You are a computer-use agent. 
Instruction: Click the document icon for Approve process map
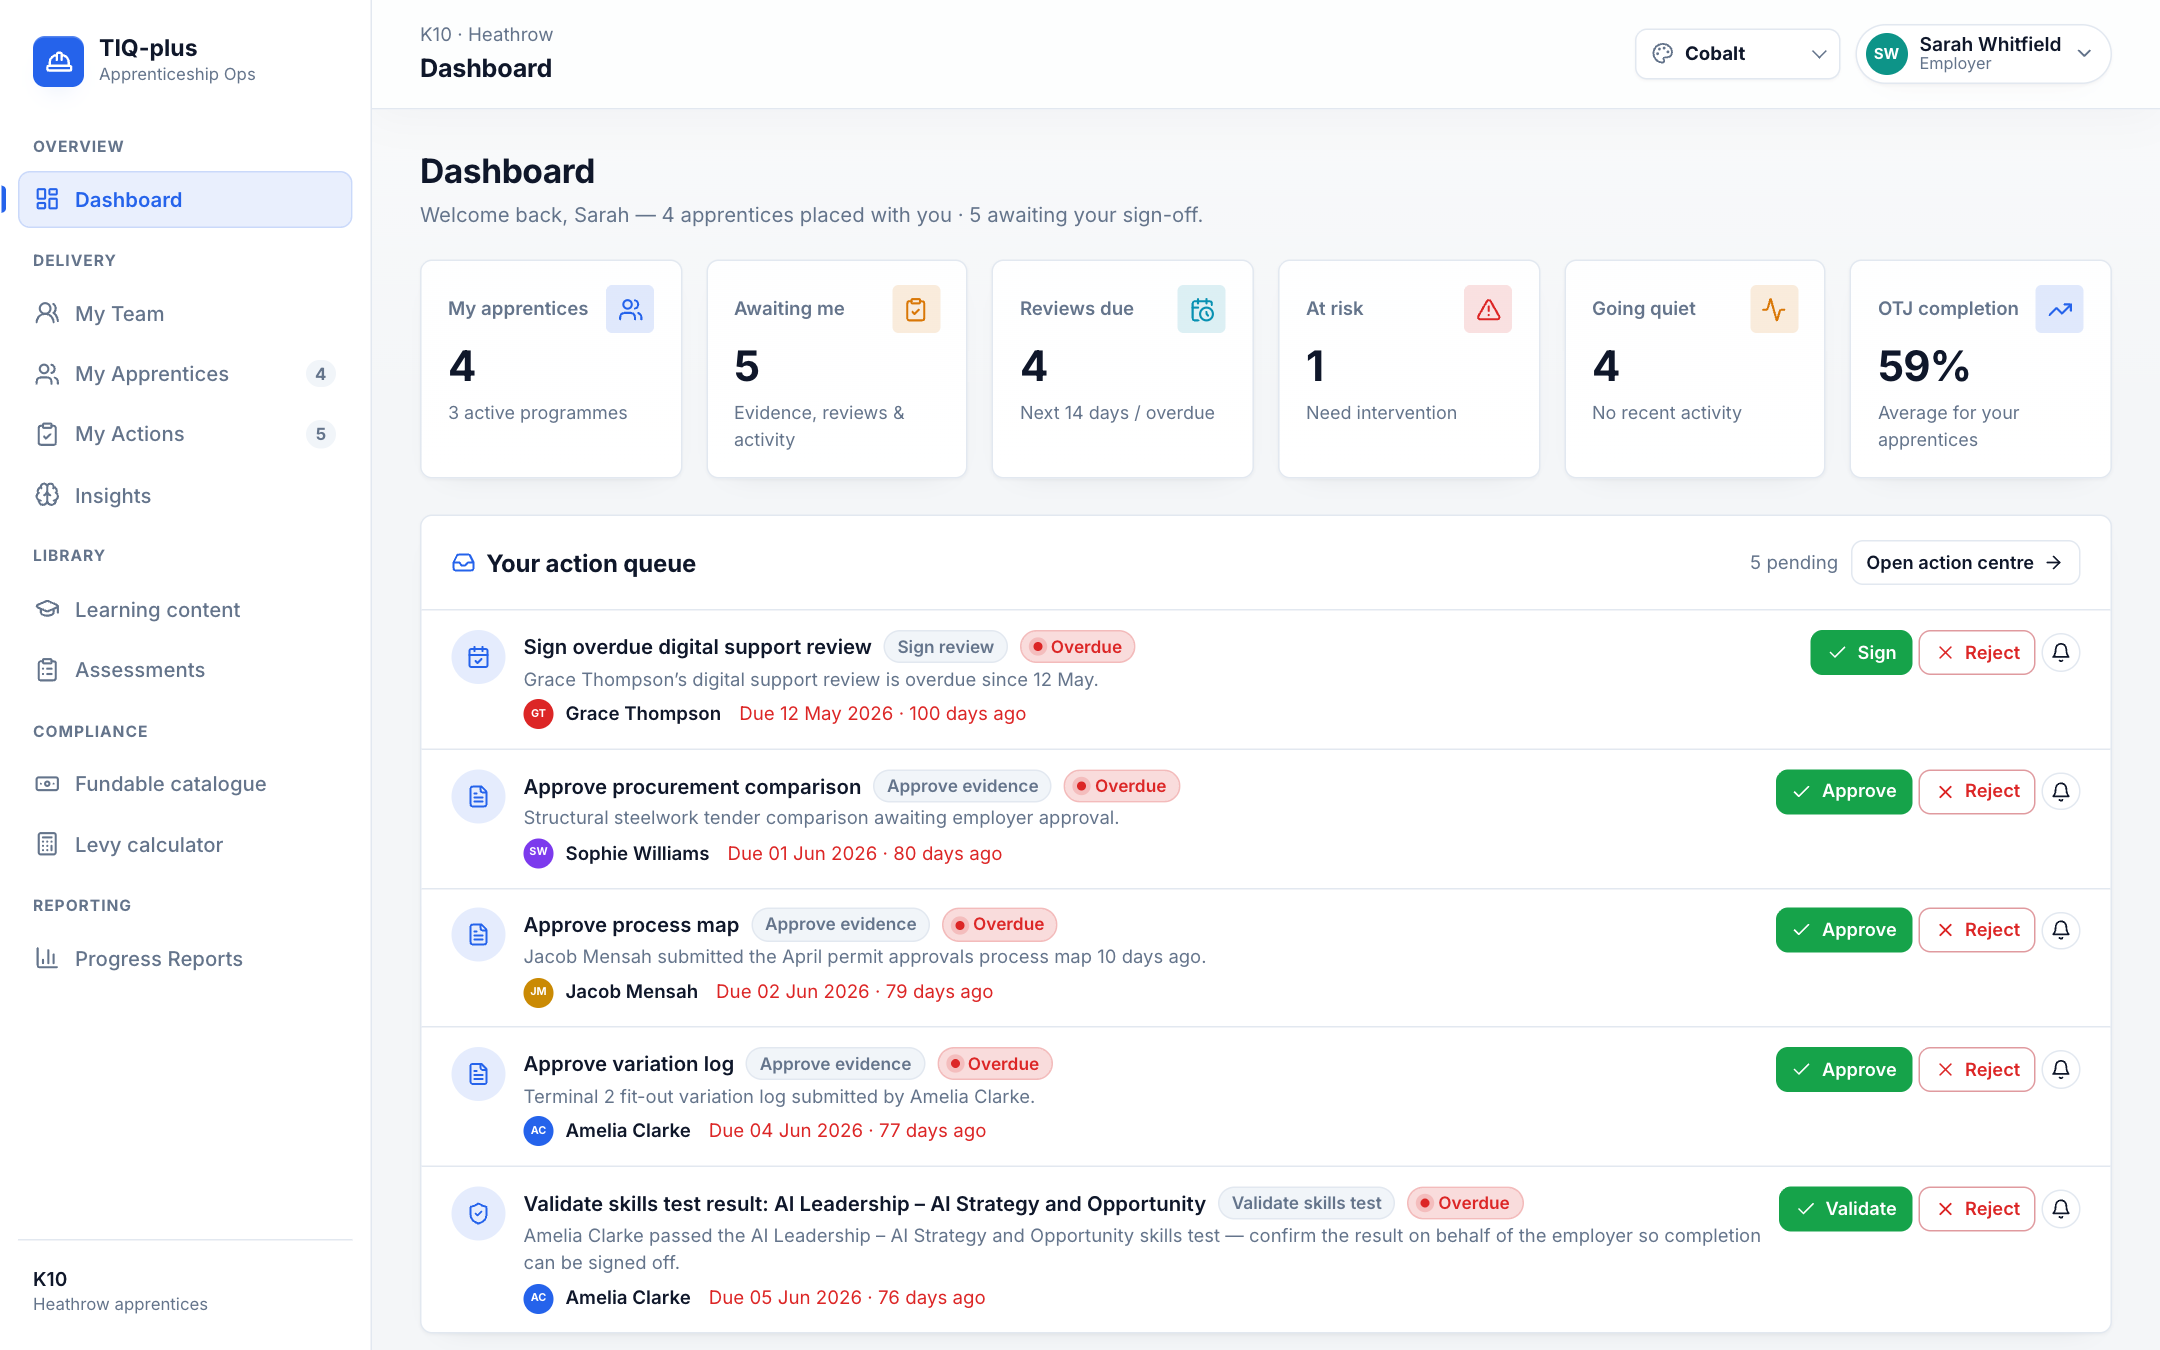(x=478, y=934)
